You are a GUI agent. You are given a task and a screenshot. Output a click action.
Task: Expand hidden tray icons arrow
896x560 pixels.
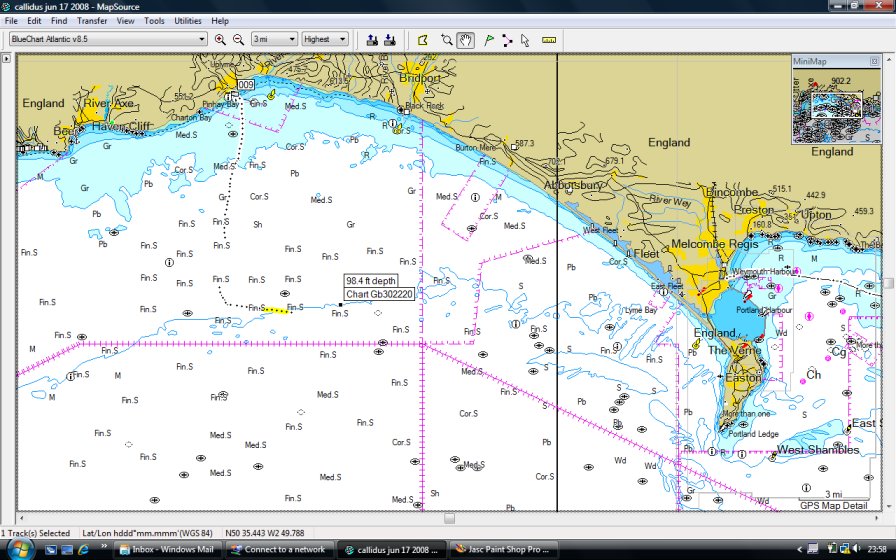tap(799, 549)
